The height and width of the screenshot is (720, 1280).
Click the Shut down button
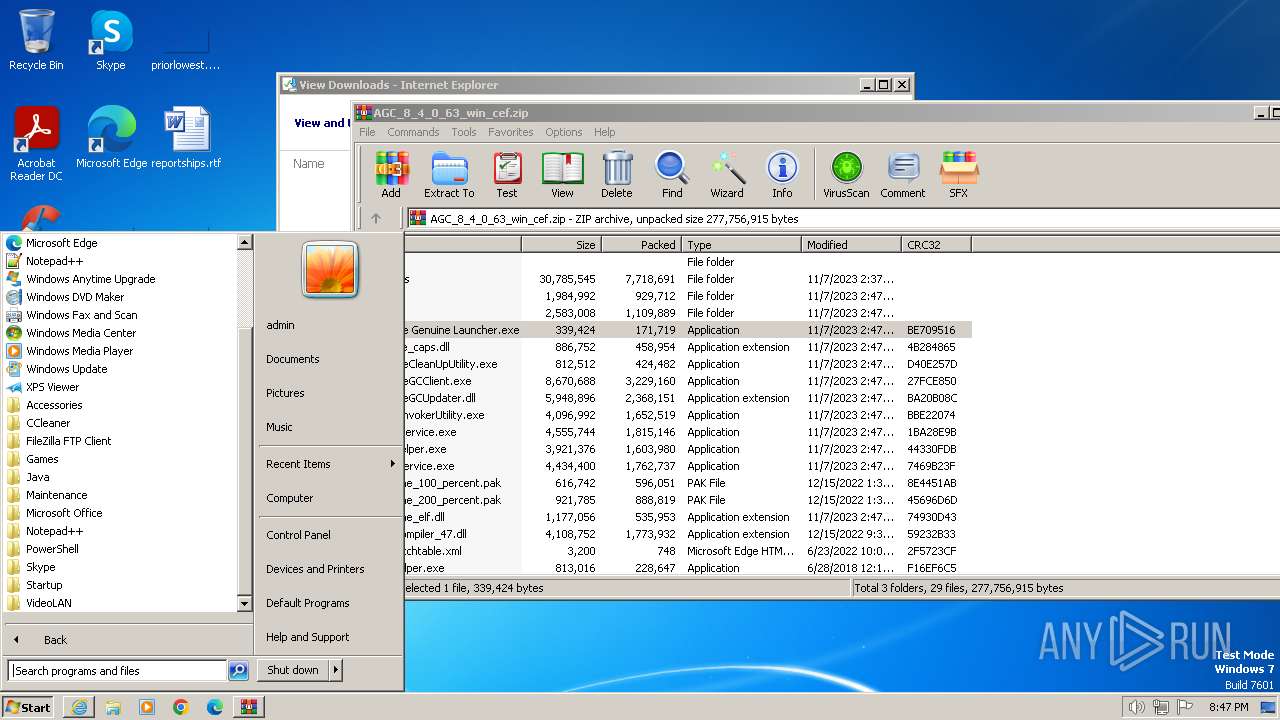[x=293, y=670]
